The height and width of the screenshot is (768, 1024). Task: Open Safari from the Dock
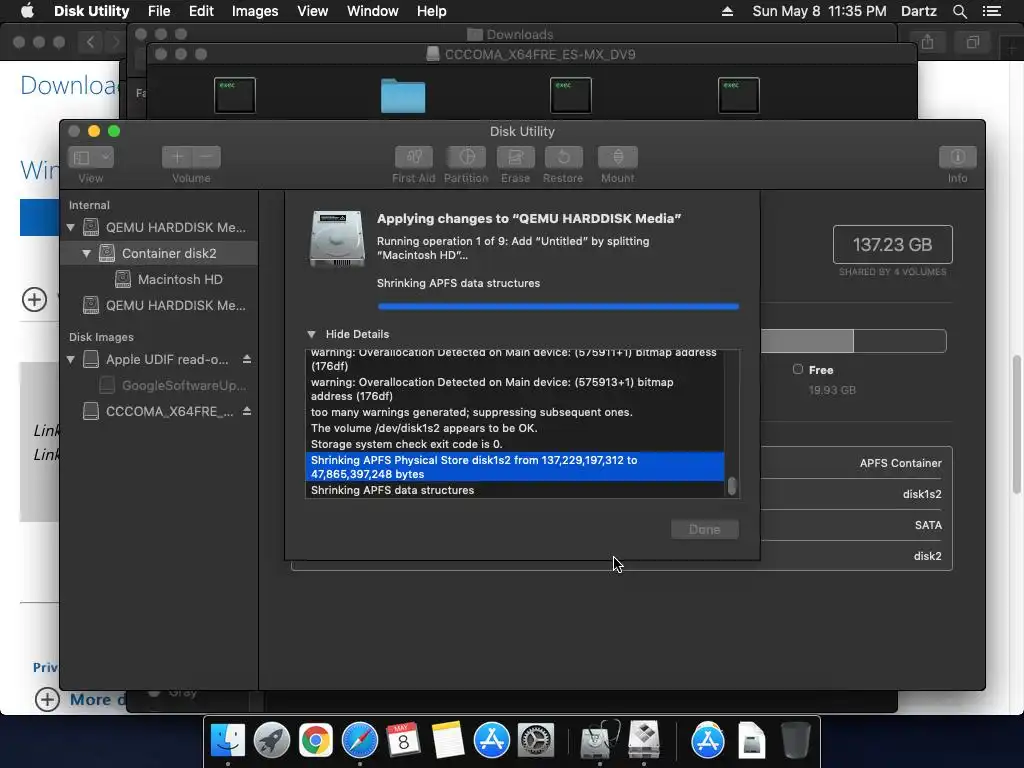(360, 741)
